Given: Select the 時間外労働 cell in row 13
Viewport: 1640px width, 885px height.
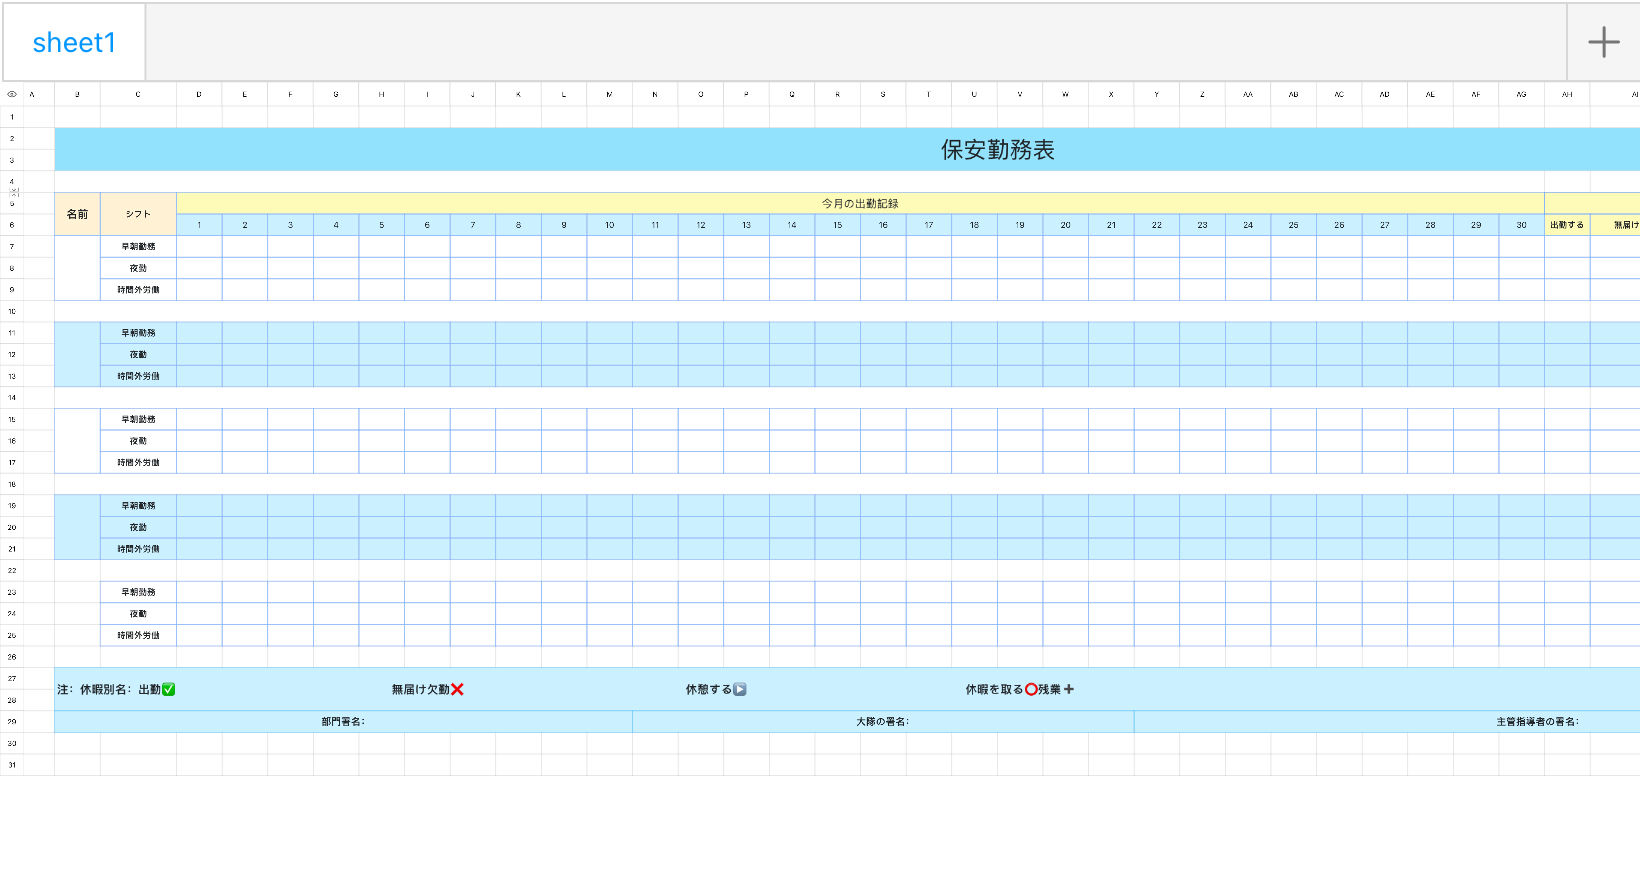Looking at the screenshot, I should coord(138,376).
